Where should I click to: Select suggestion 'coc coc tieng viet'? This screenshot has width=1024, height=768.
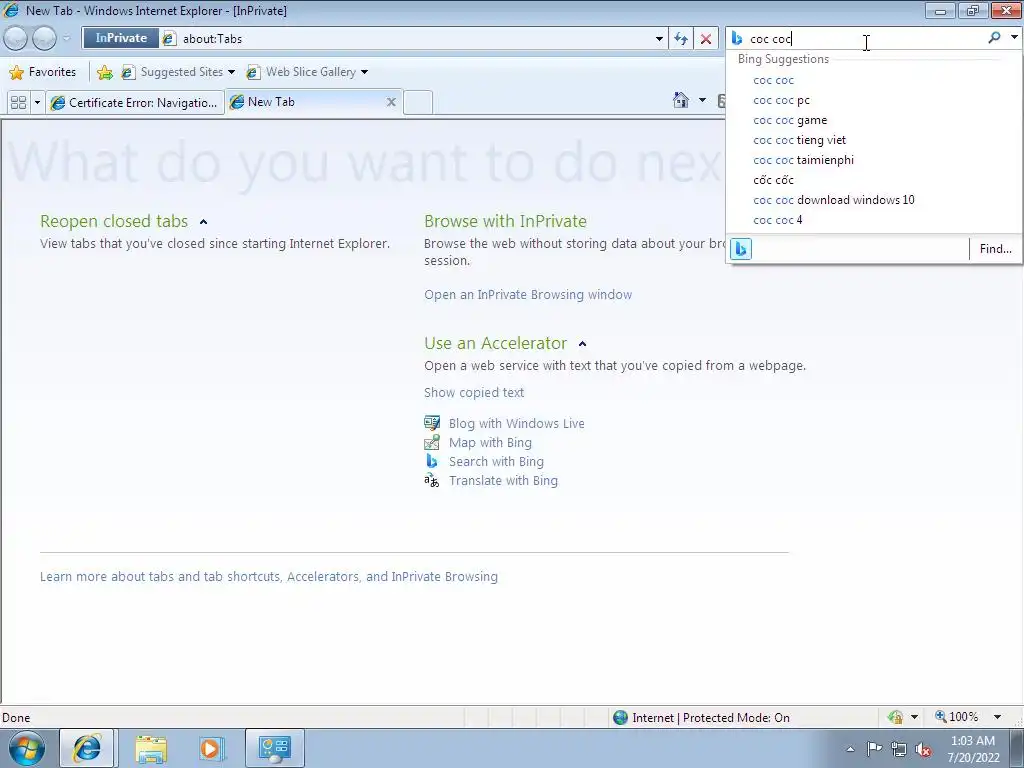[874, 140]
